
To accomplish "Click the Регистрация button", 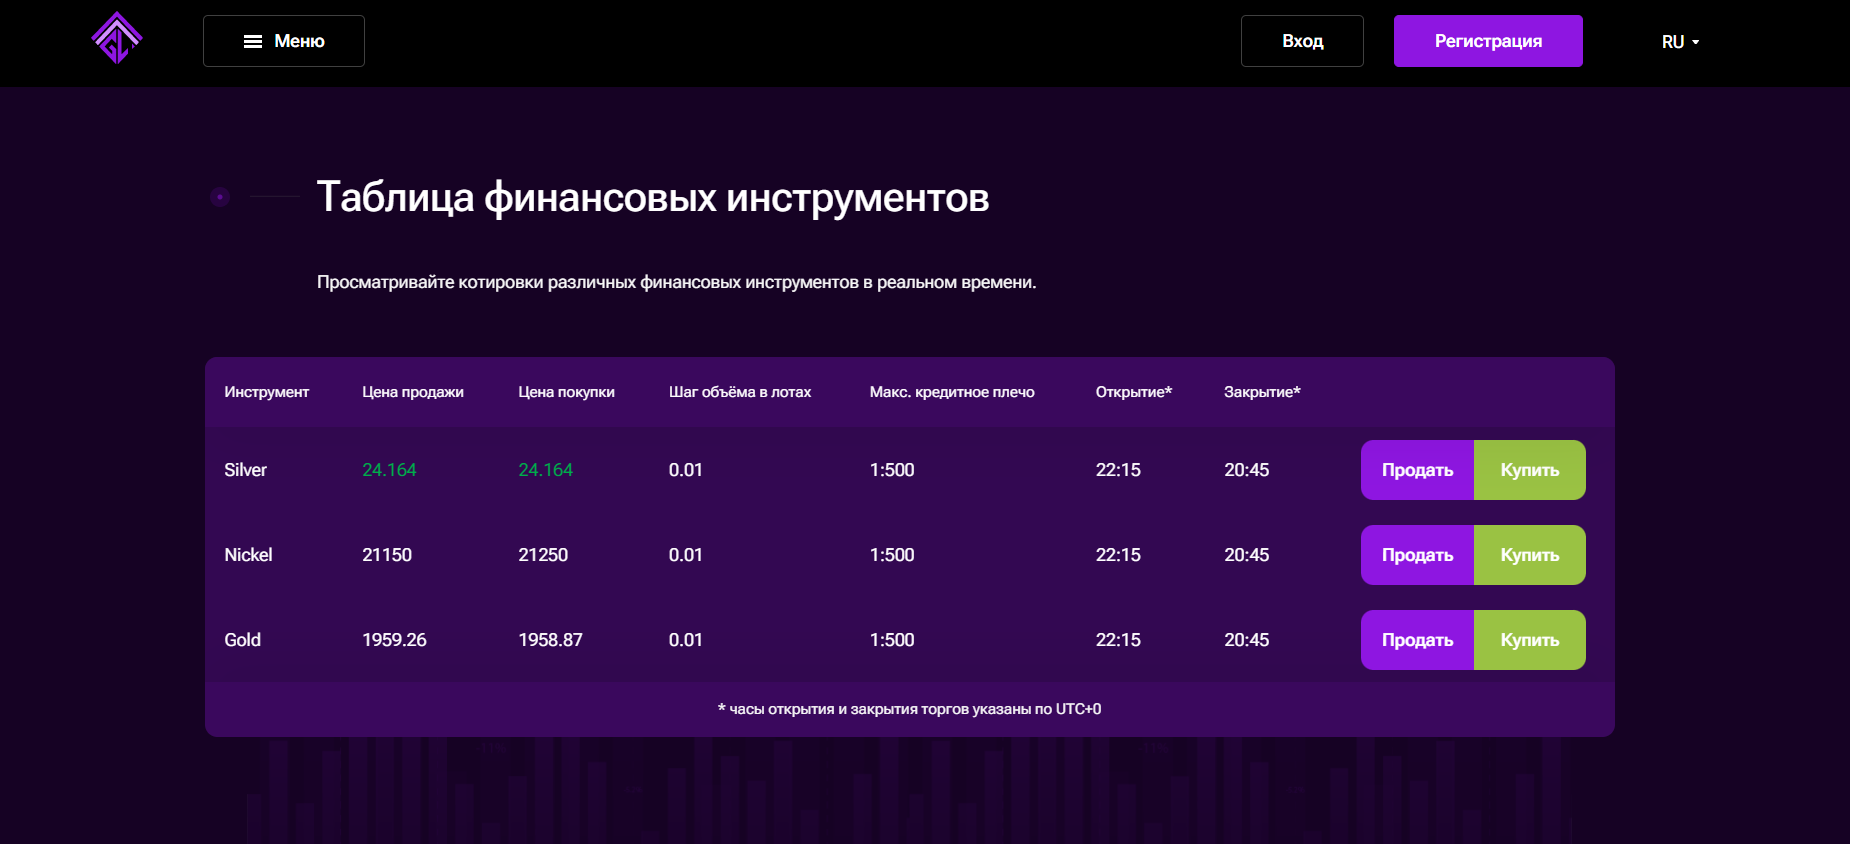I will click(1488, 41).
